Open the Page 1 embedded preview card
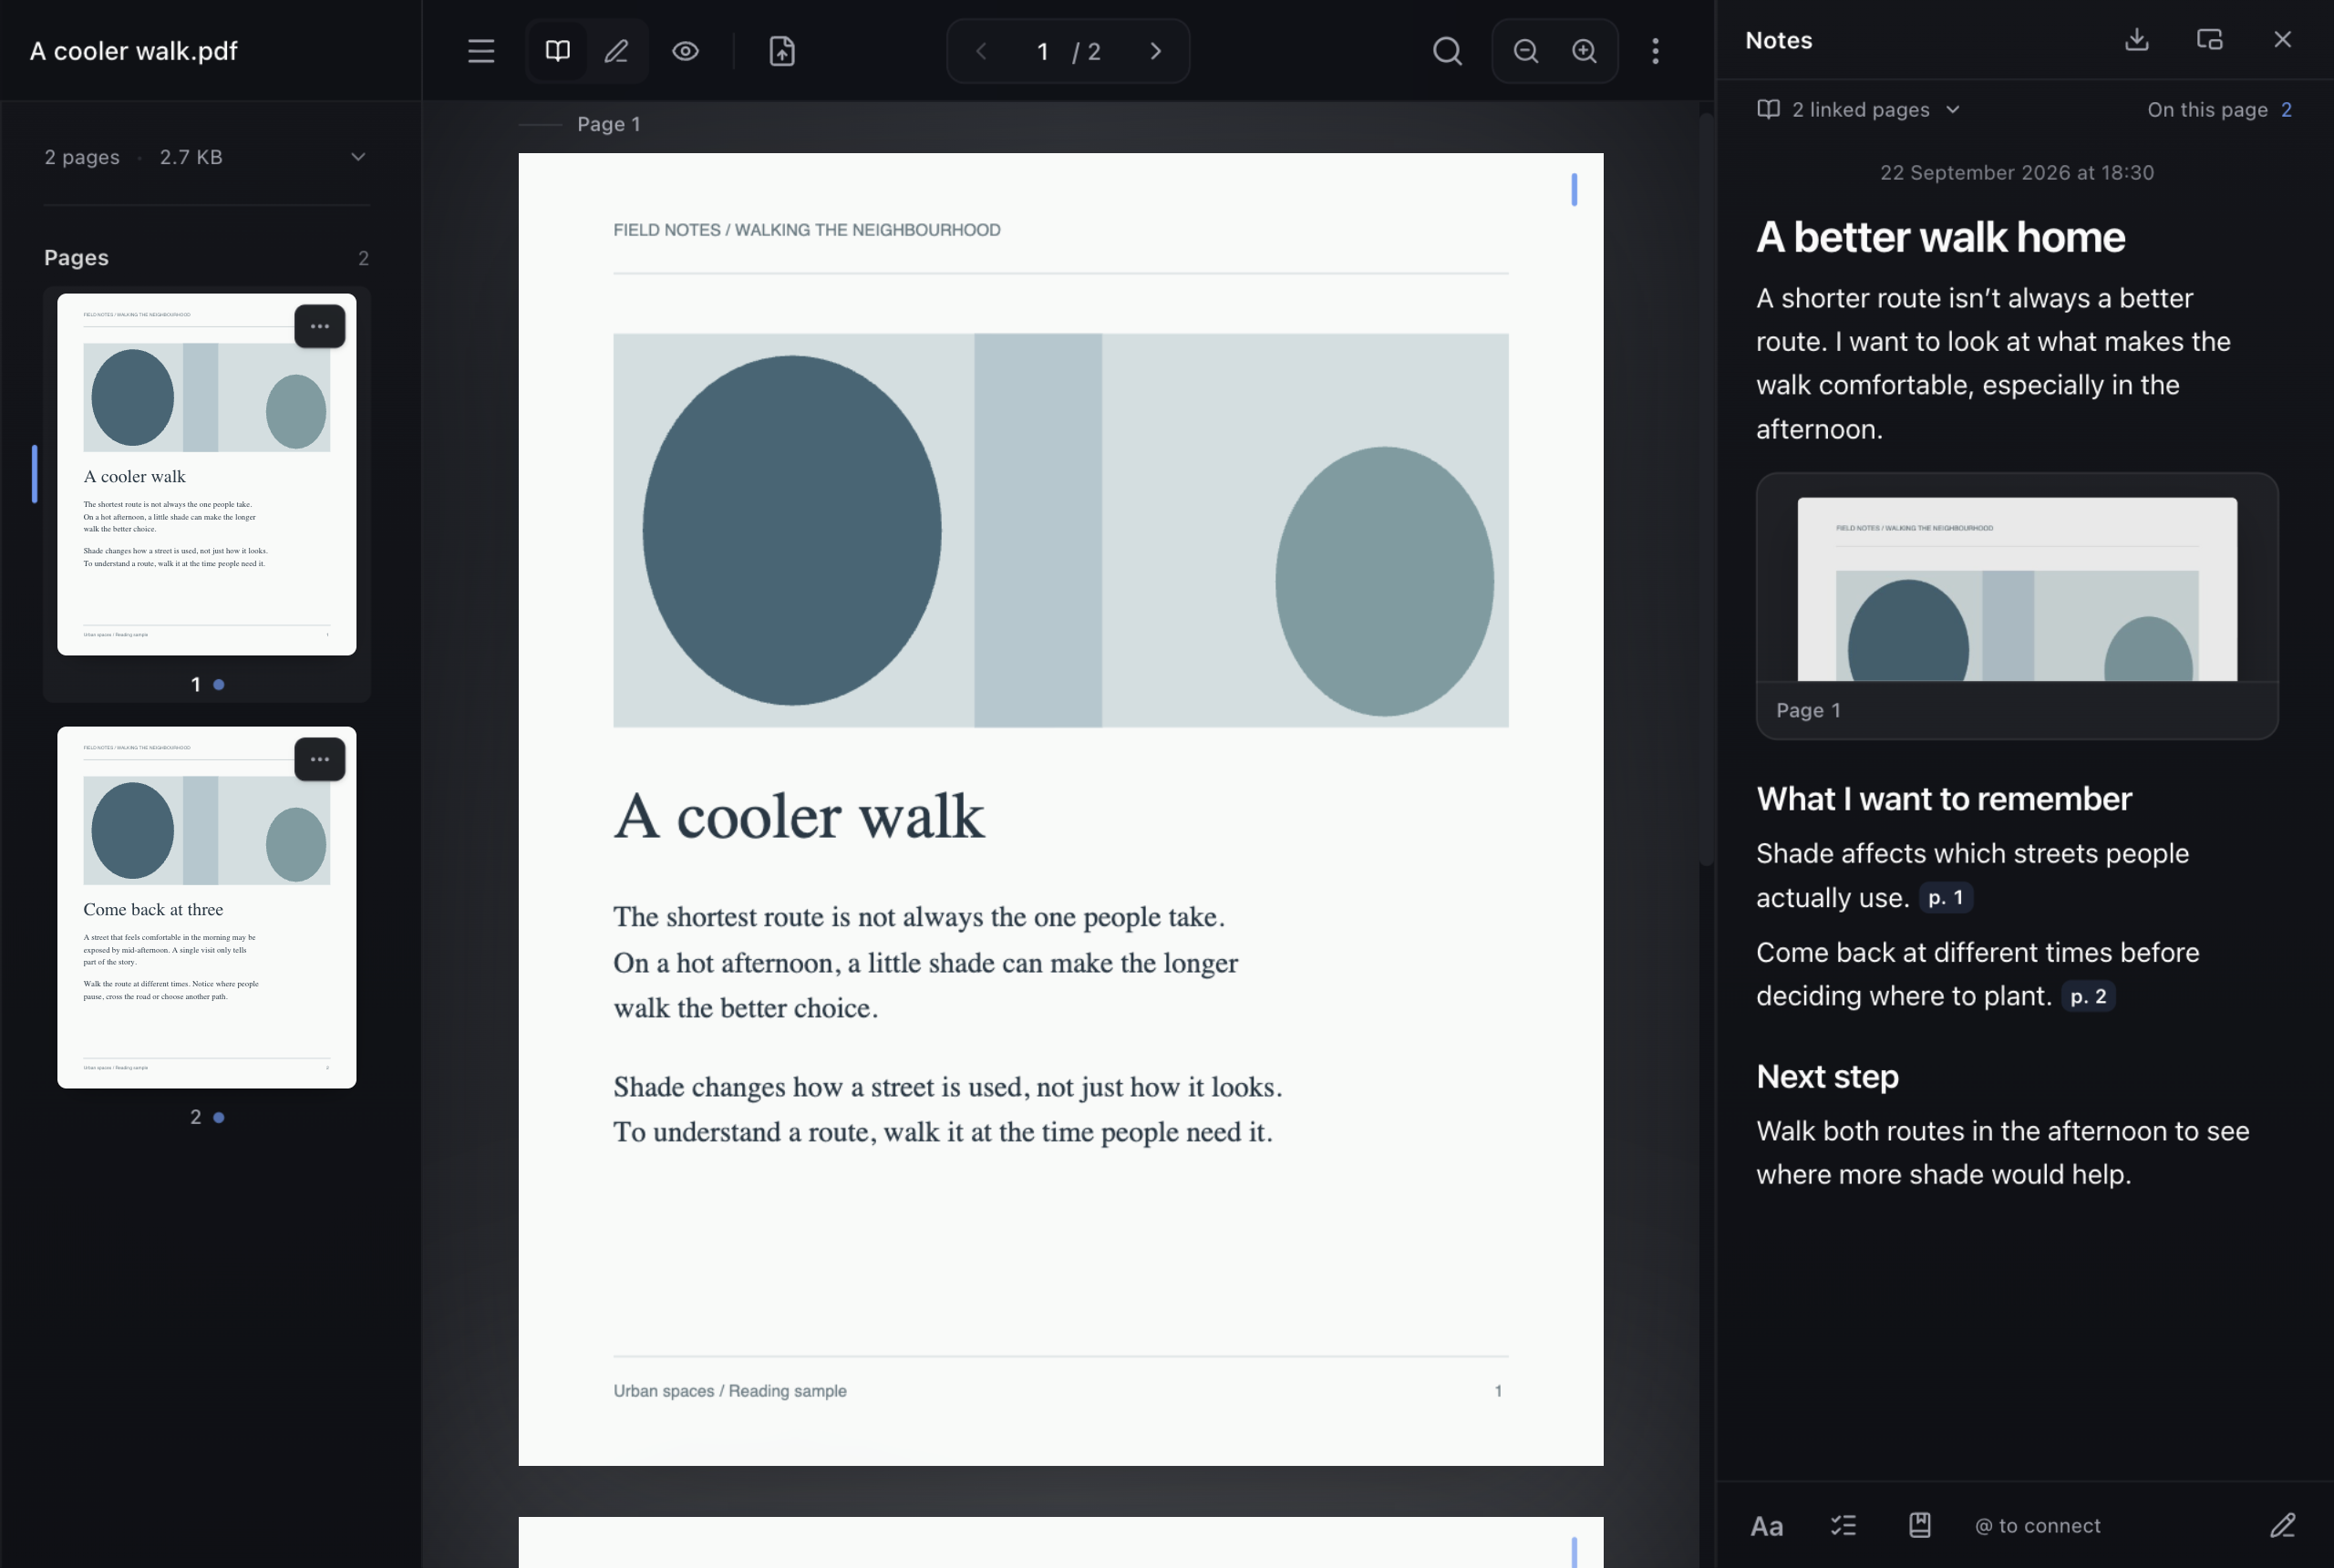This screenshot has width=2334, height=1568. 2016,606
